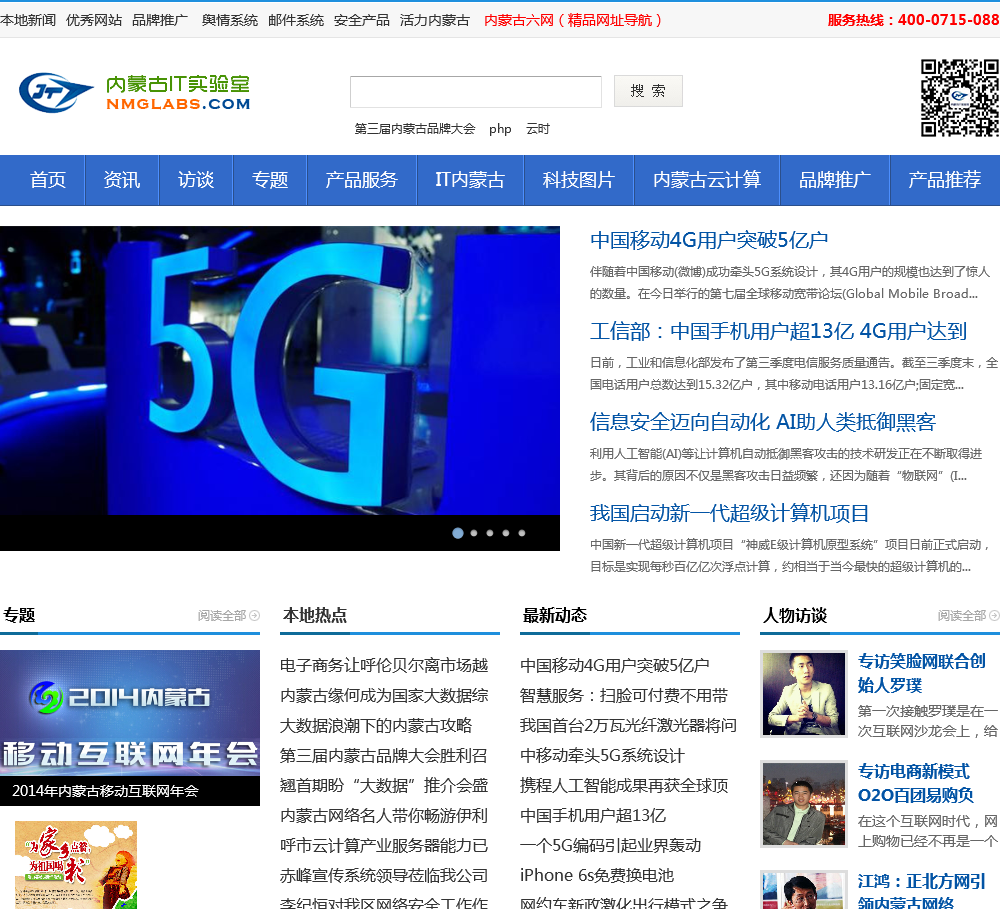Open the 品牌推广 main navigation tab
This screenshot has width=1000, height=909.
[x=835, y=180]
